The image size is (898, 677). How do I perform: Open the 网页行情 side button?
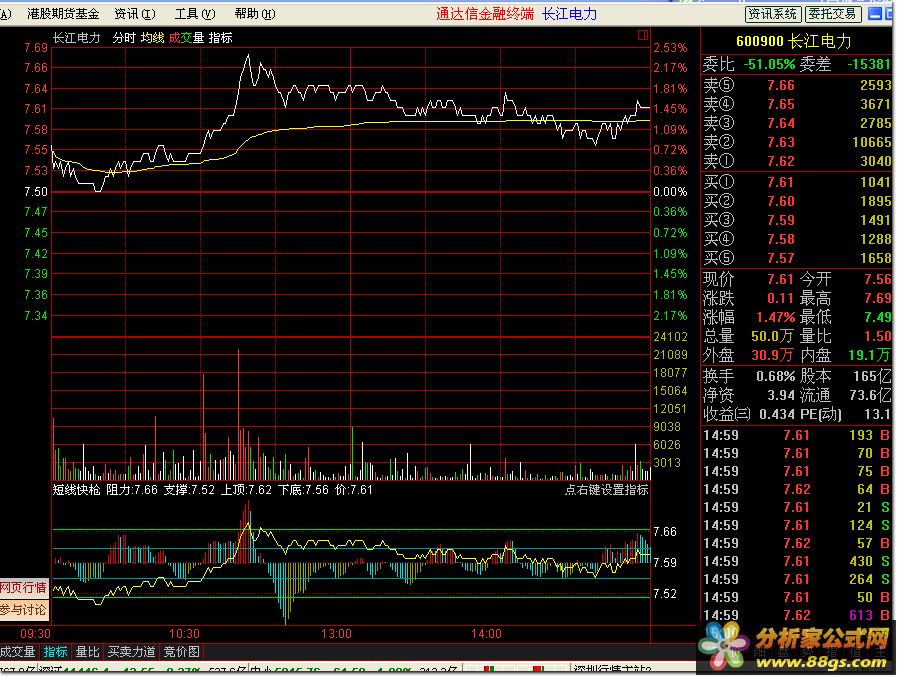pos(23,588)
